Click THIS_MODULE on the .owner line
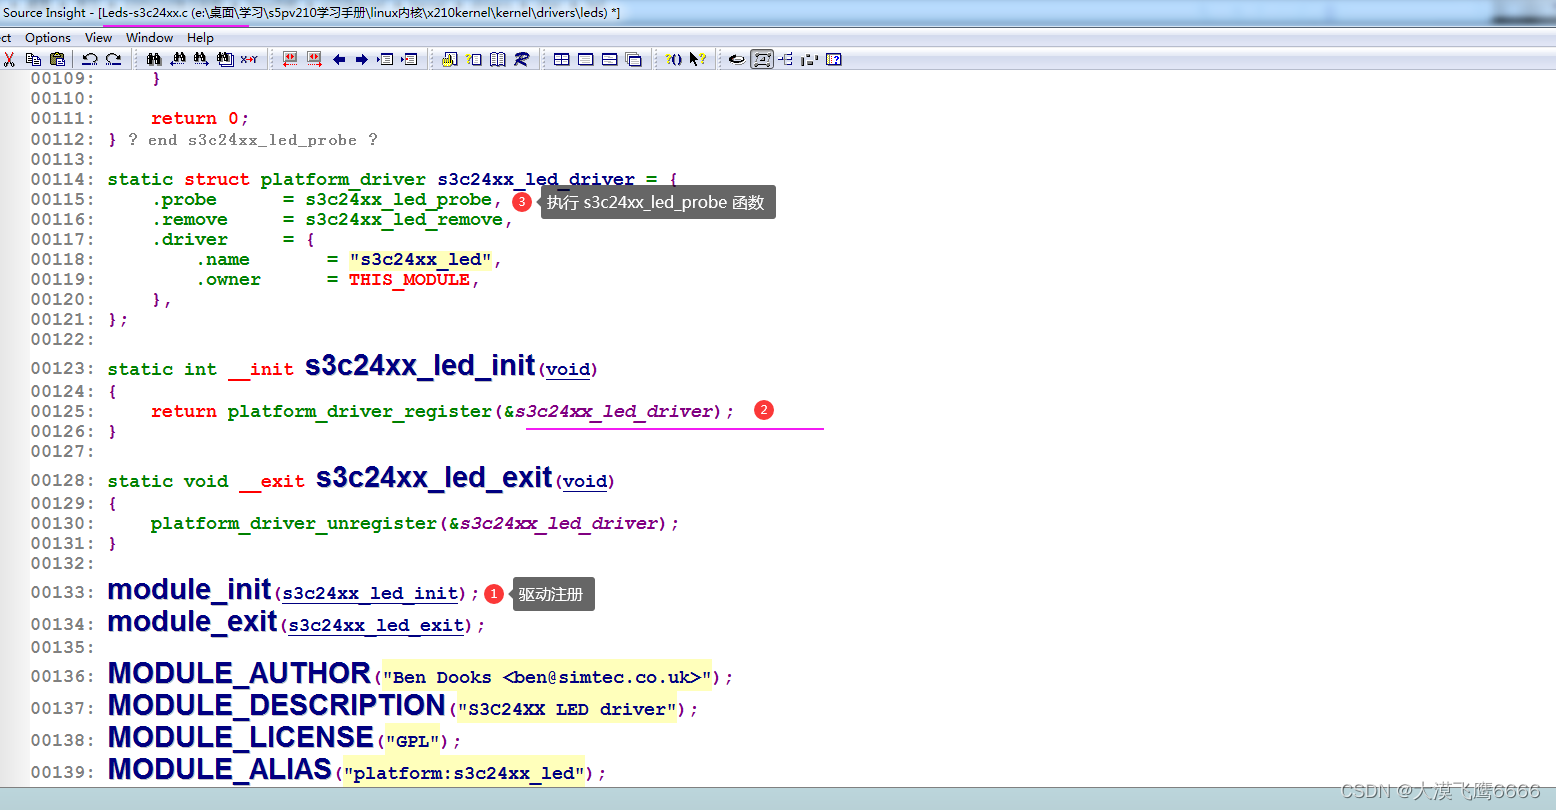This screenshot has width=1556, height=810. point(409,279)
